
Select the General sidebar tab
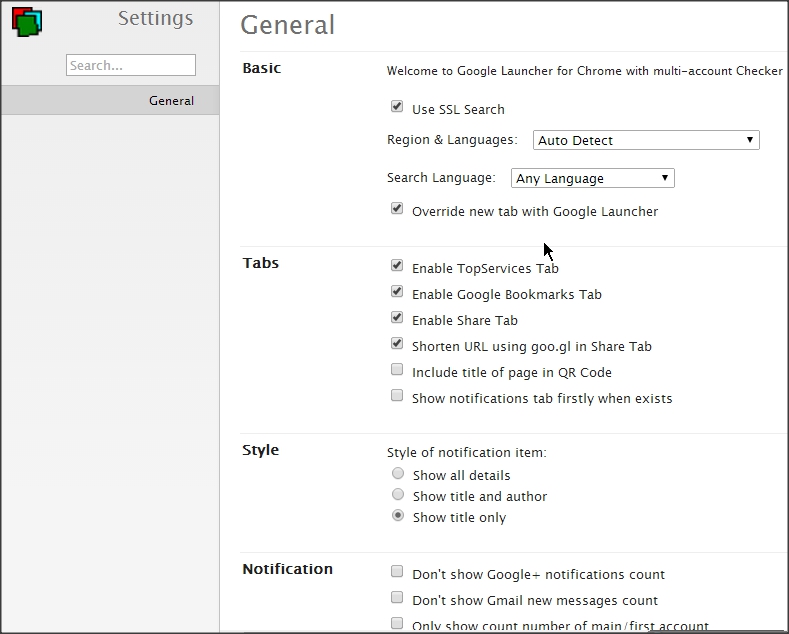point(110,100)
